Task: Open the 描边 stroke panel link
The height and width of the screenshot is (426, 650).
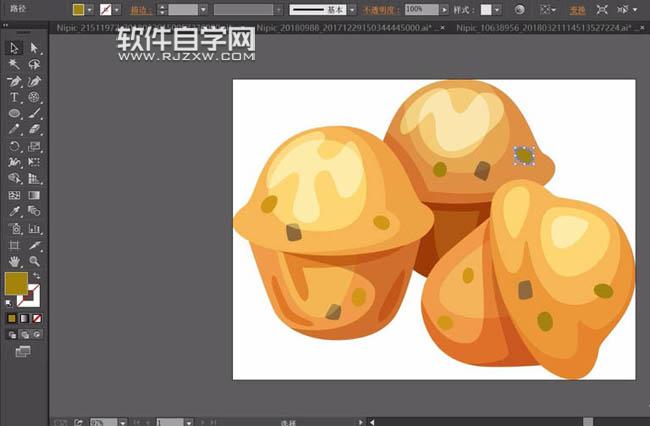Action: coord(141,10)
